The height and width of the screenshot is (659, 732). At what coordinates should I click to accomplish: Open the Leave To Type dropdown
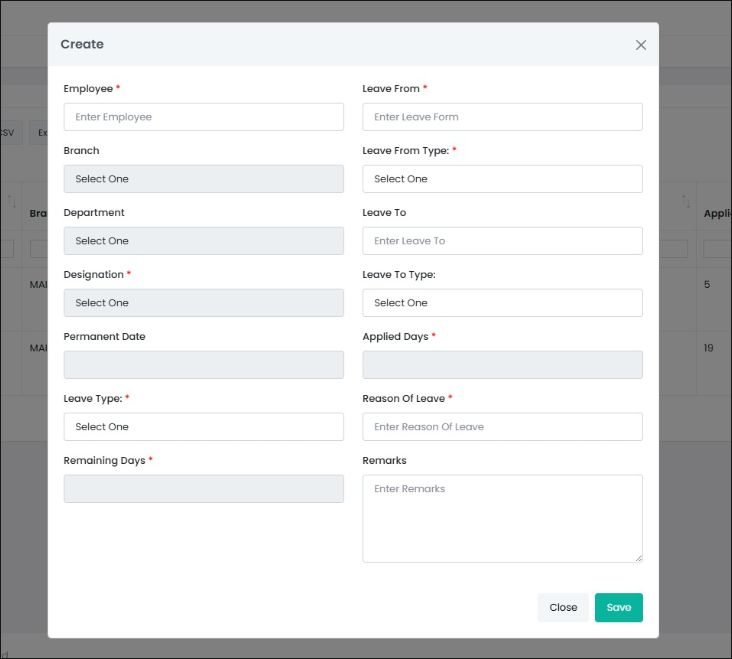[x=502, y=303]
